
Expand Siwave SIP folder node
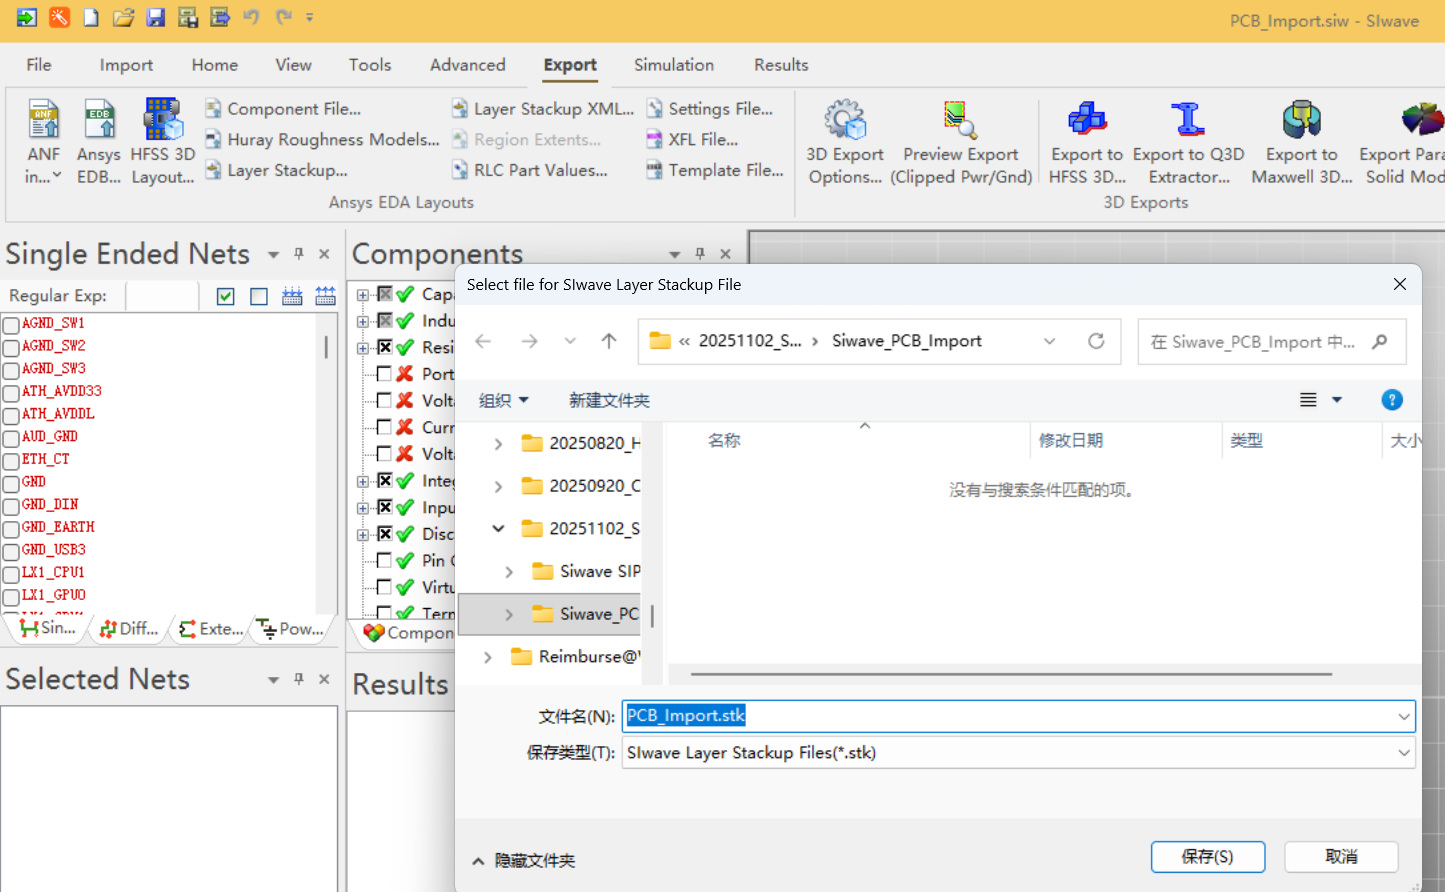tap(509, 571)
